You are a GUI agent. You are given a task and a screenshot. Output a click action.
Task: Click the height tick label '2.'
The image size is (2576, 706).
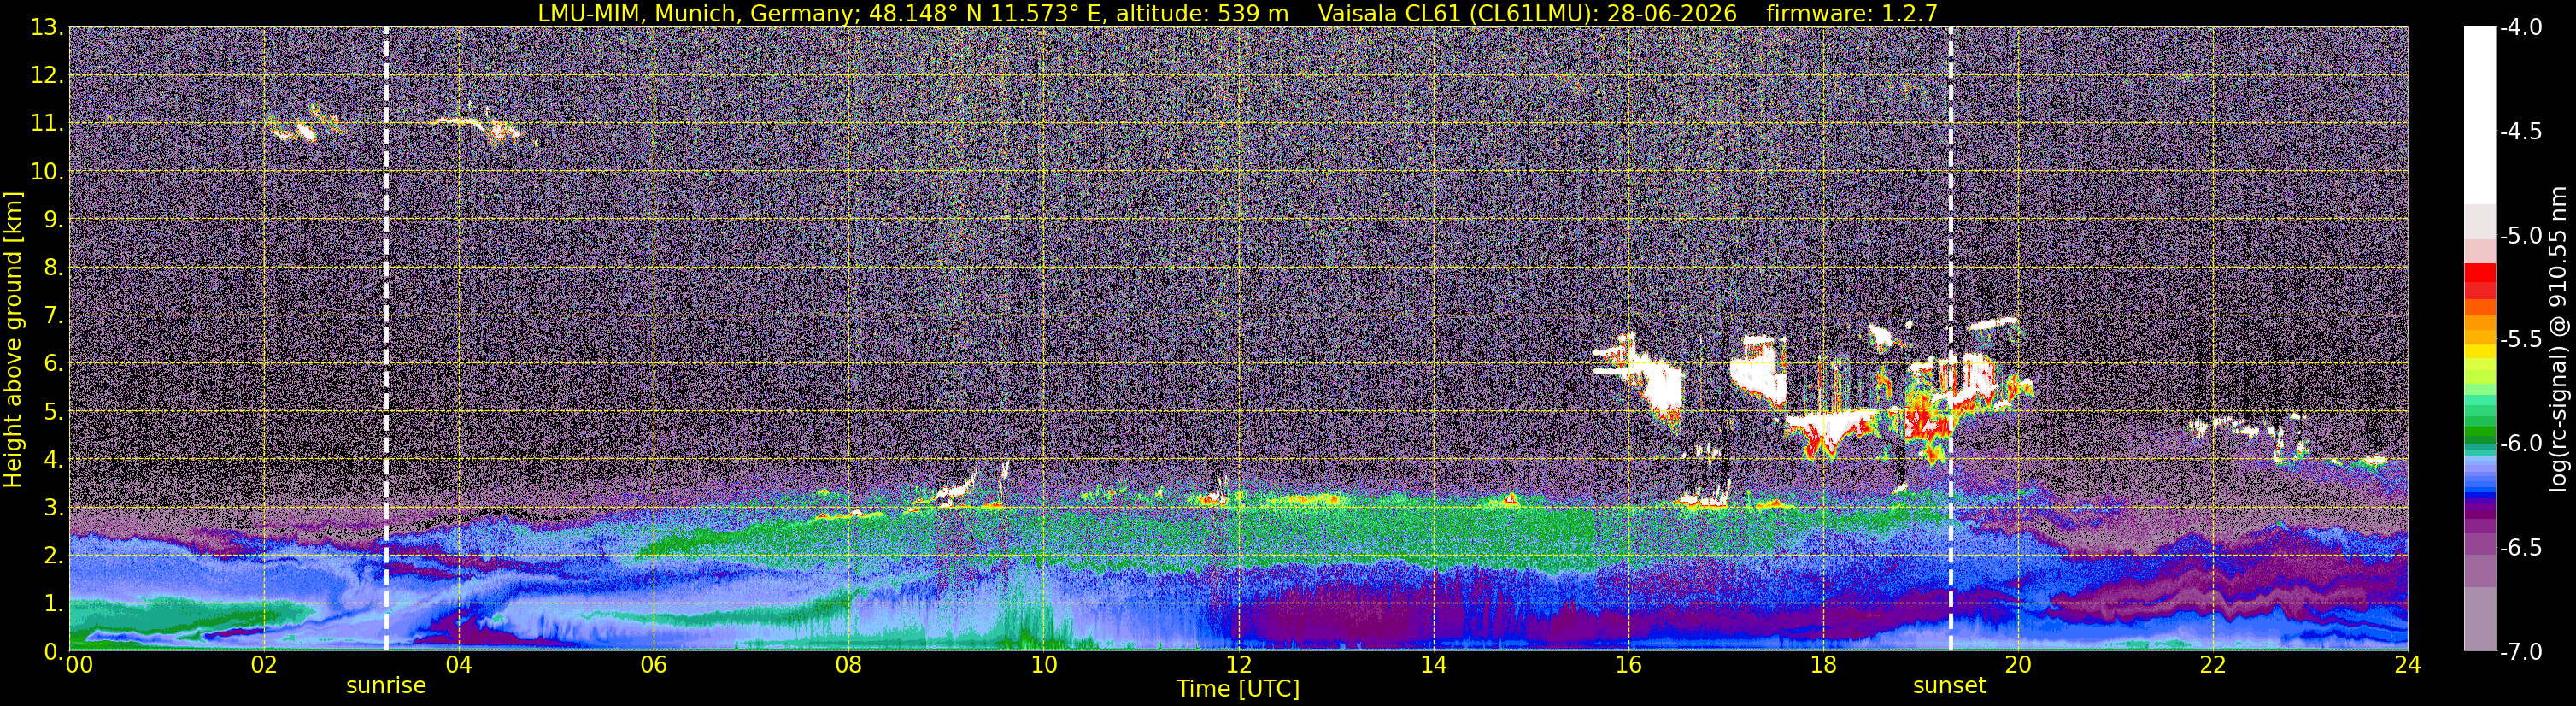pos(53,556)
